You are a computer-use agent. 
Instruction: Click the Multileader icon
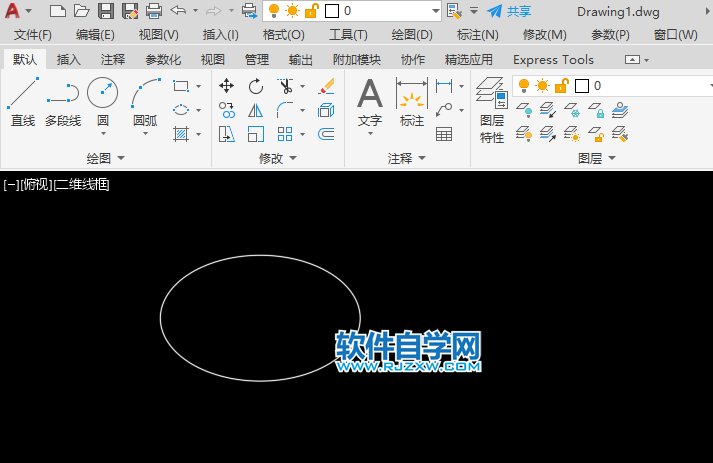click(444, 110)
